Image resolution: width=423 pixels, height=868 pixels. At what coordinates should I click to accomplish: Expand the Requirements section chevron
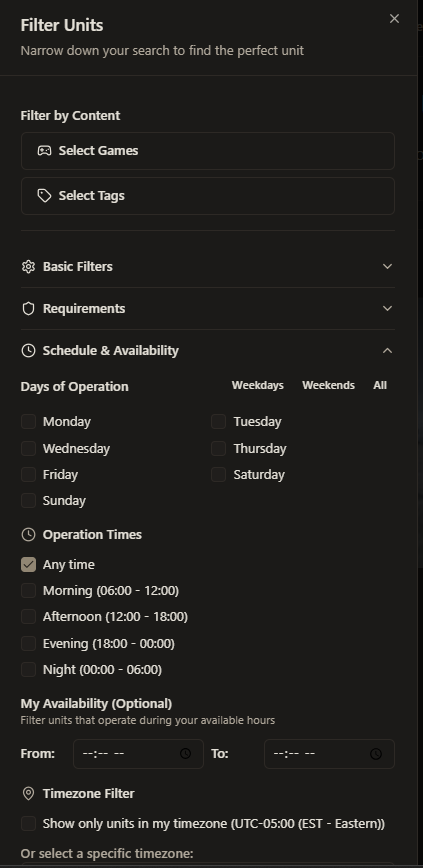(x=388, y=309)
